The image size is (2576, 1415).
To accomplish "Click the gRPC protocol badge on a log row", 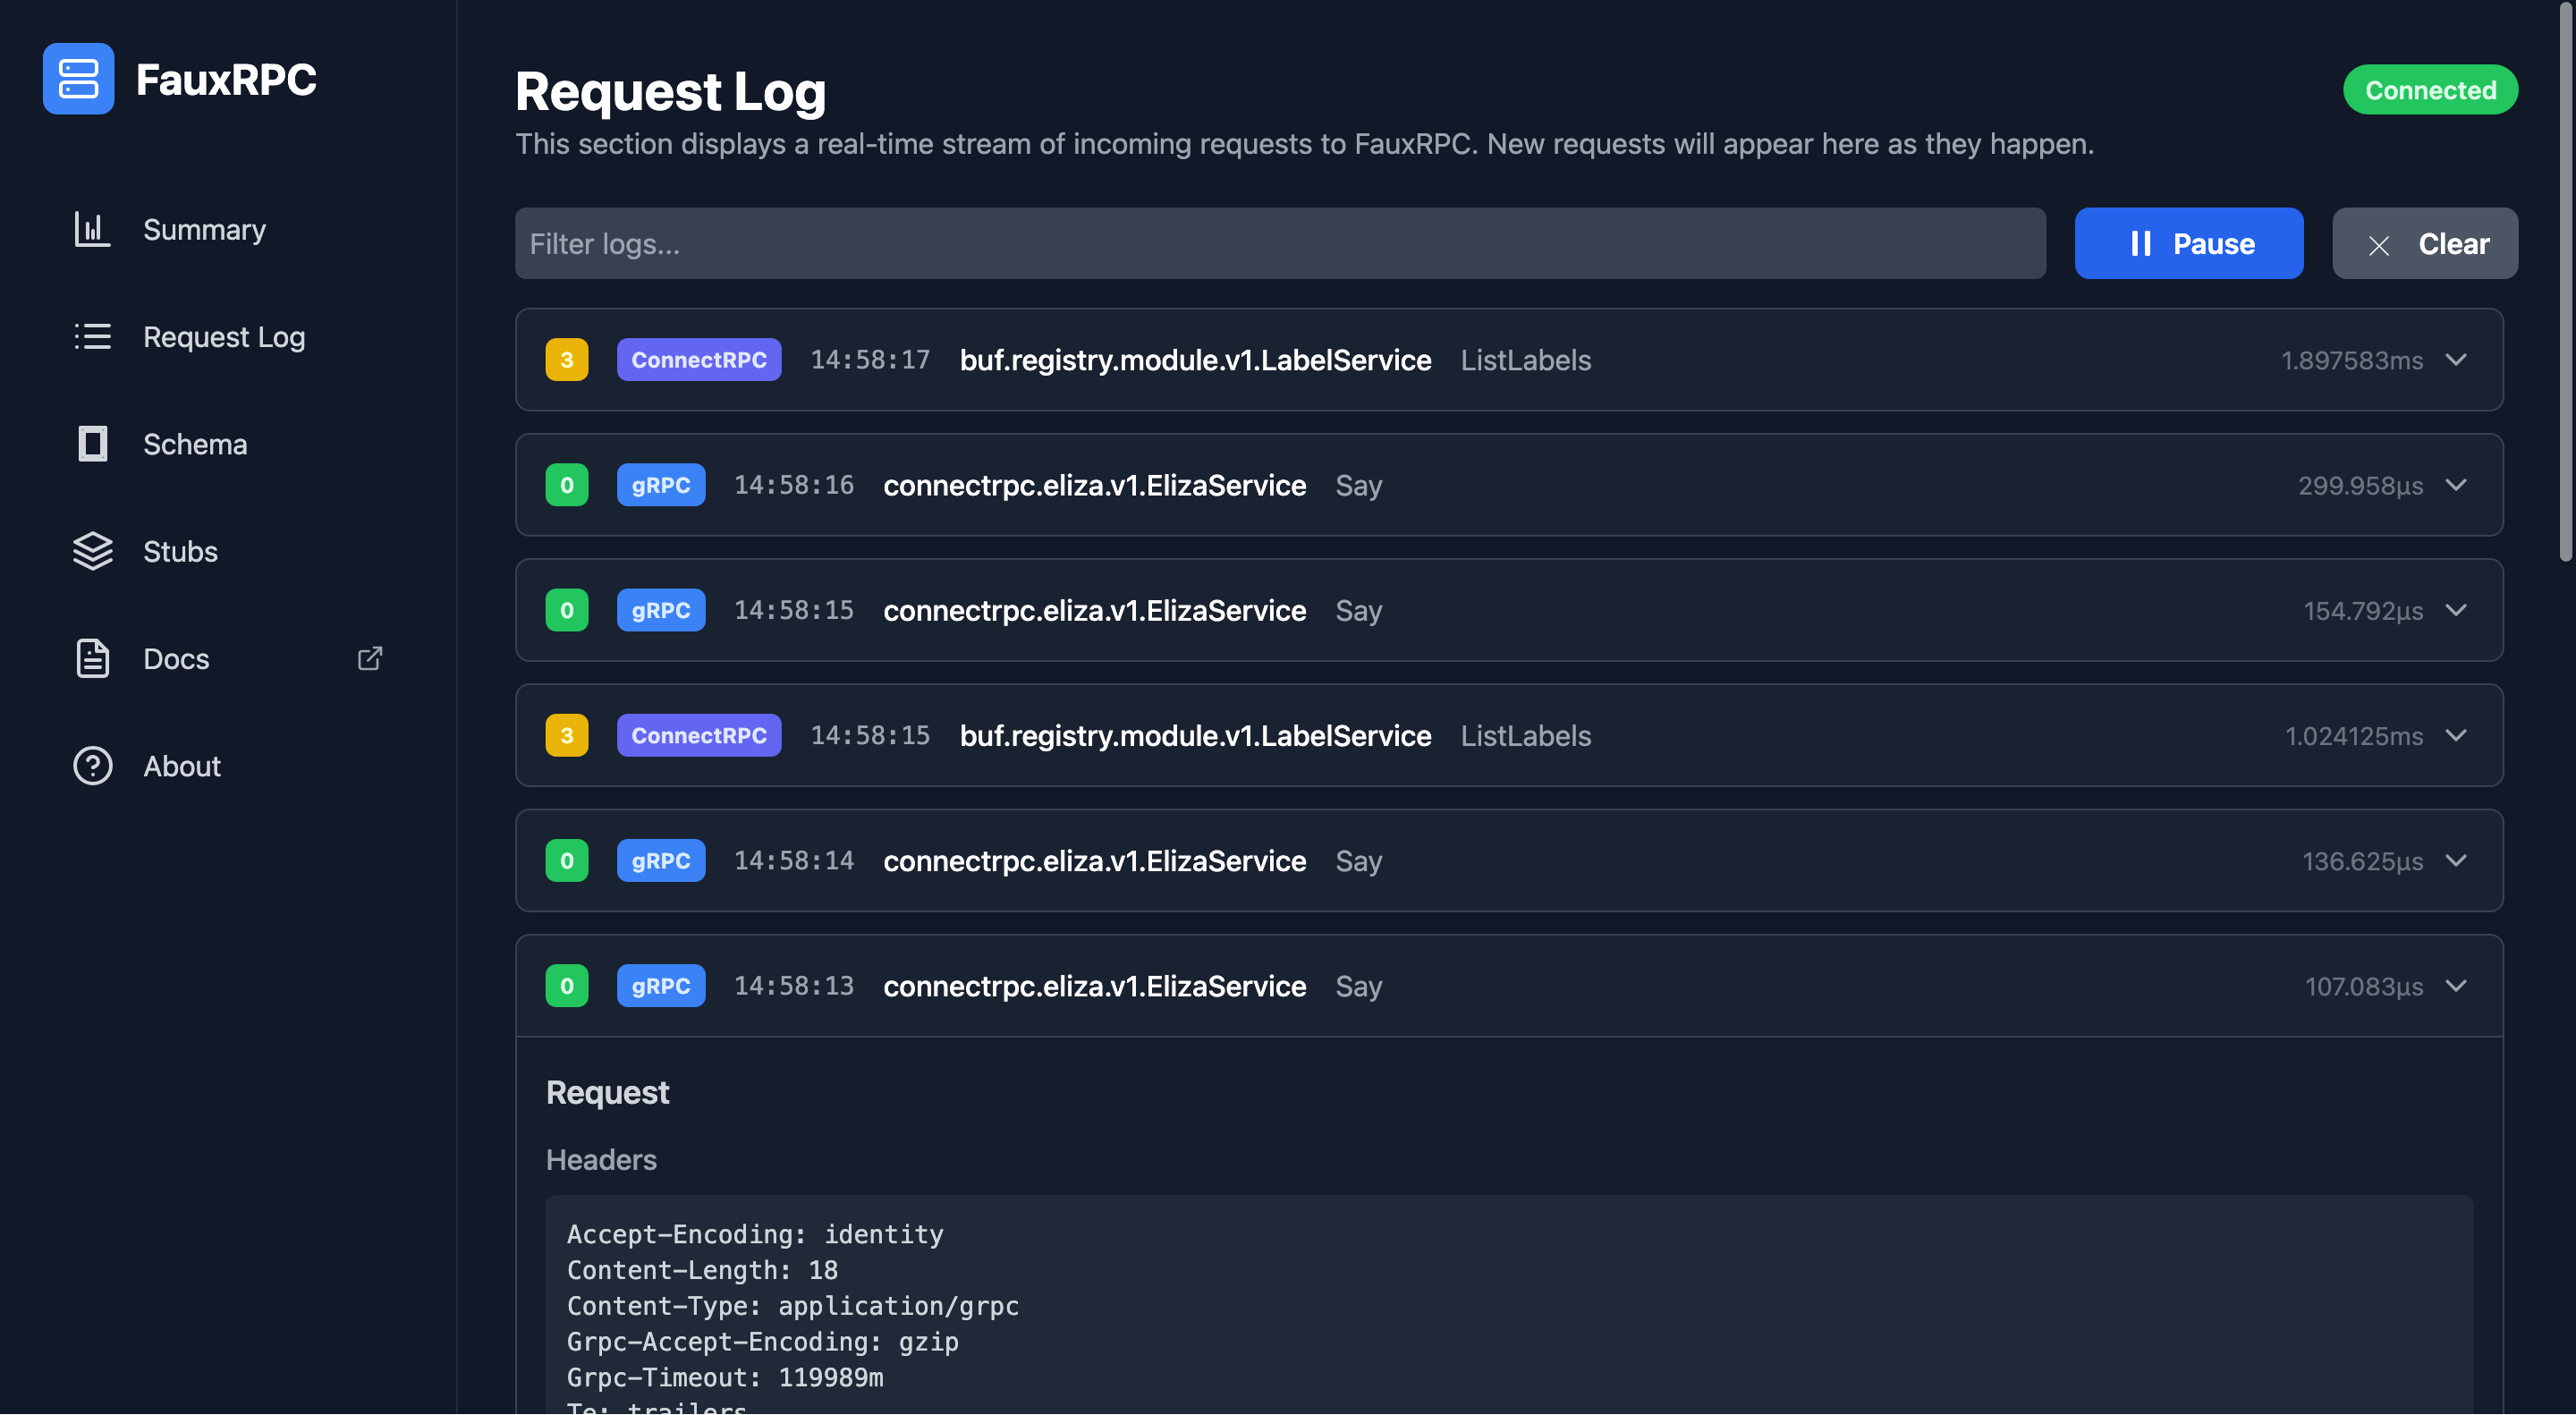I will pyautogui.click(x=660, y=485).
